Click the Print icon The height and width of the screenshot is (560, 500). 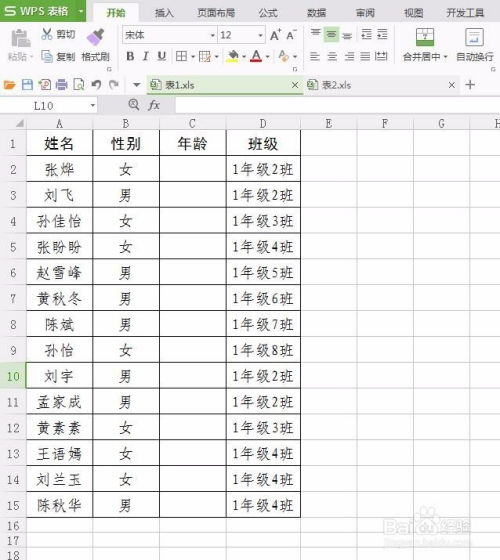pos(62,85)
